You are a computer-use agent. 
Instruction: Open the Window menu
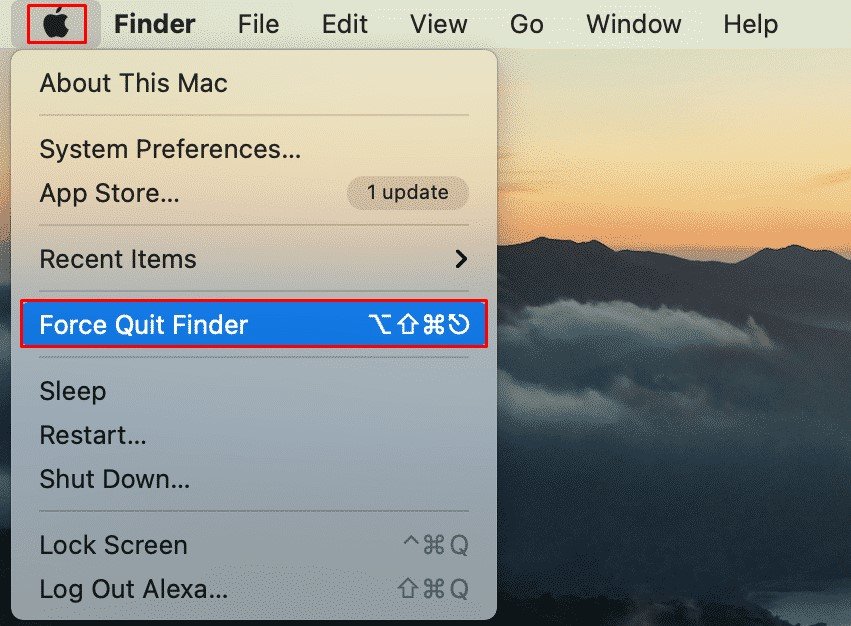click(x=633, y=24)
